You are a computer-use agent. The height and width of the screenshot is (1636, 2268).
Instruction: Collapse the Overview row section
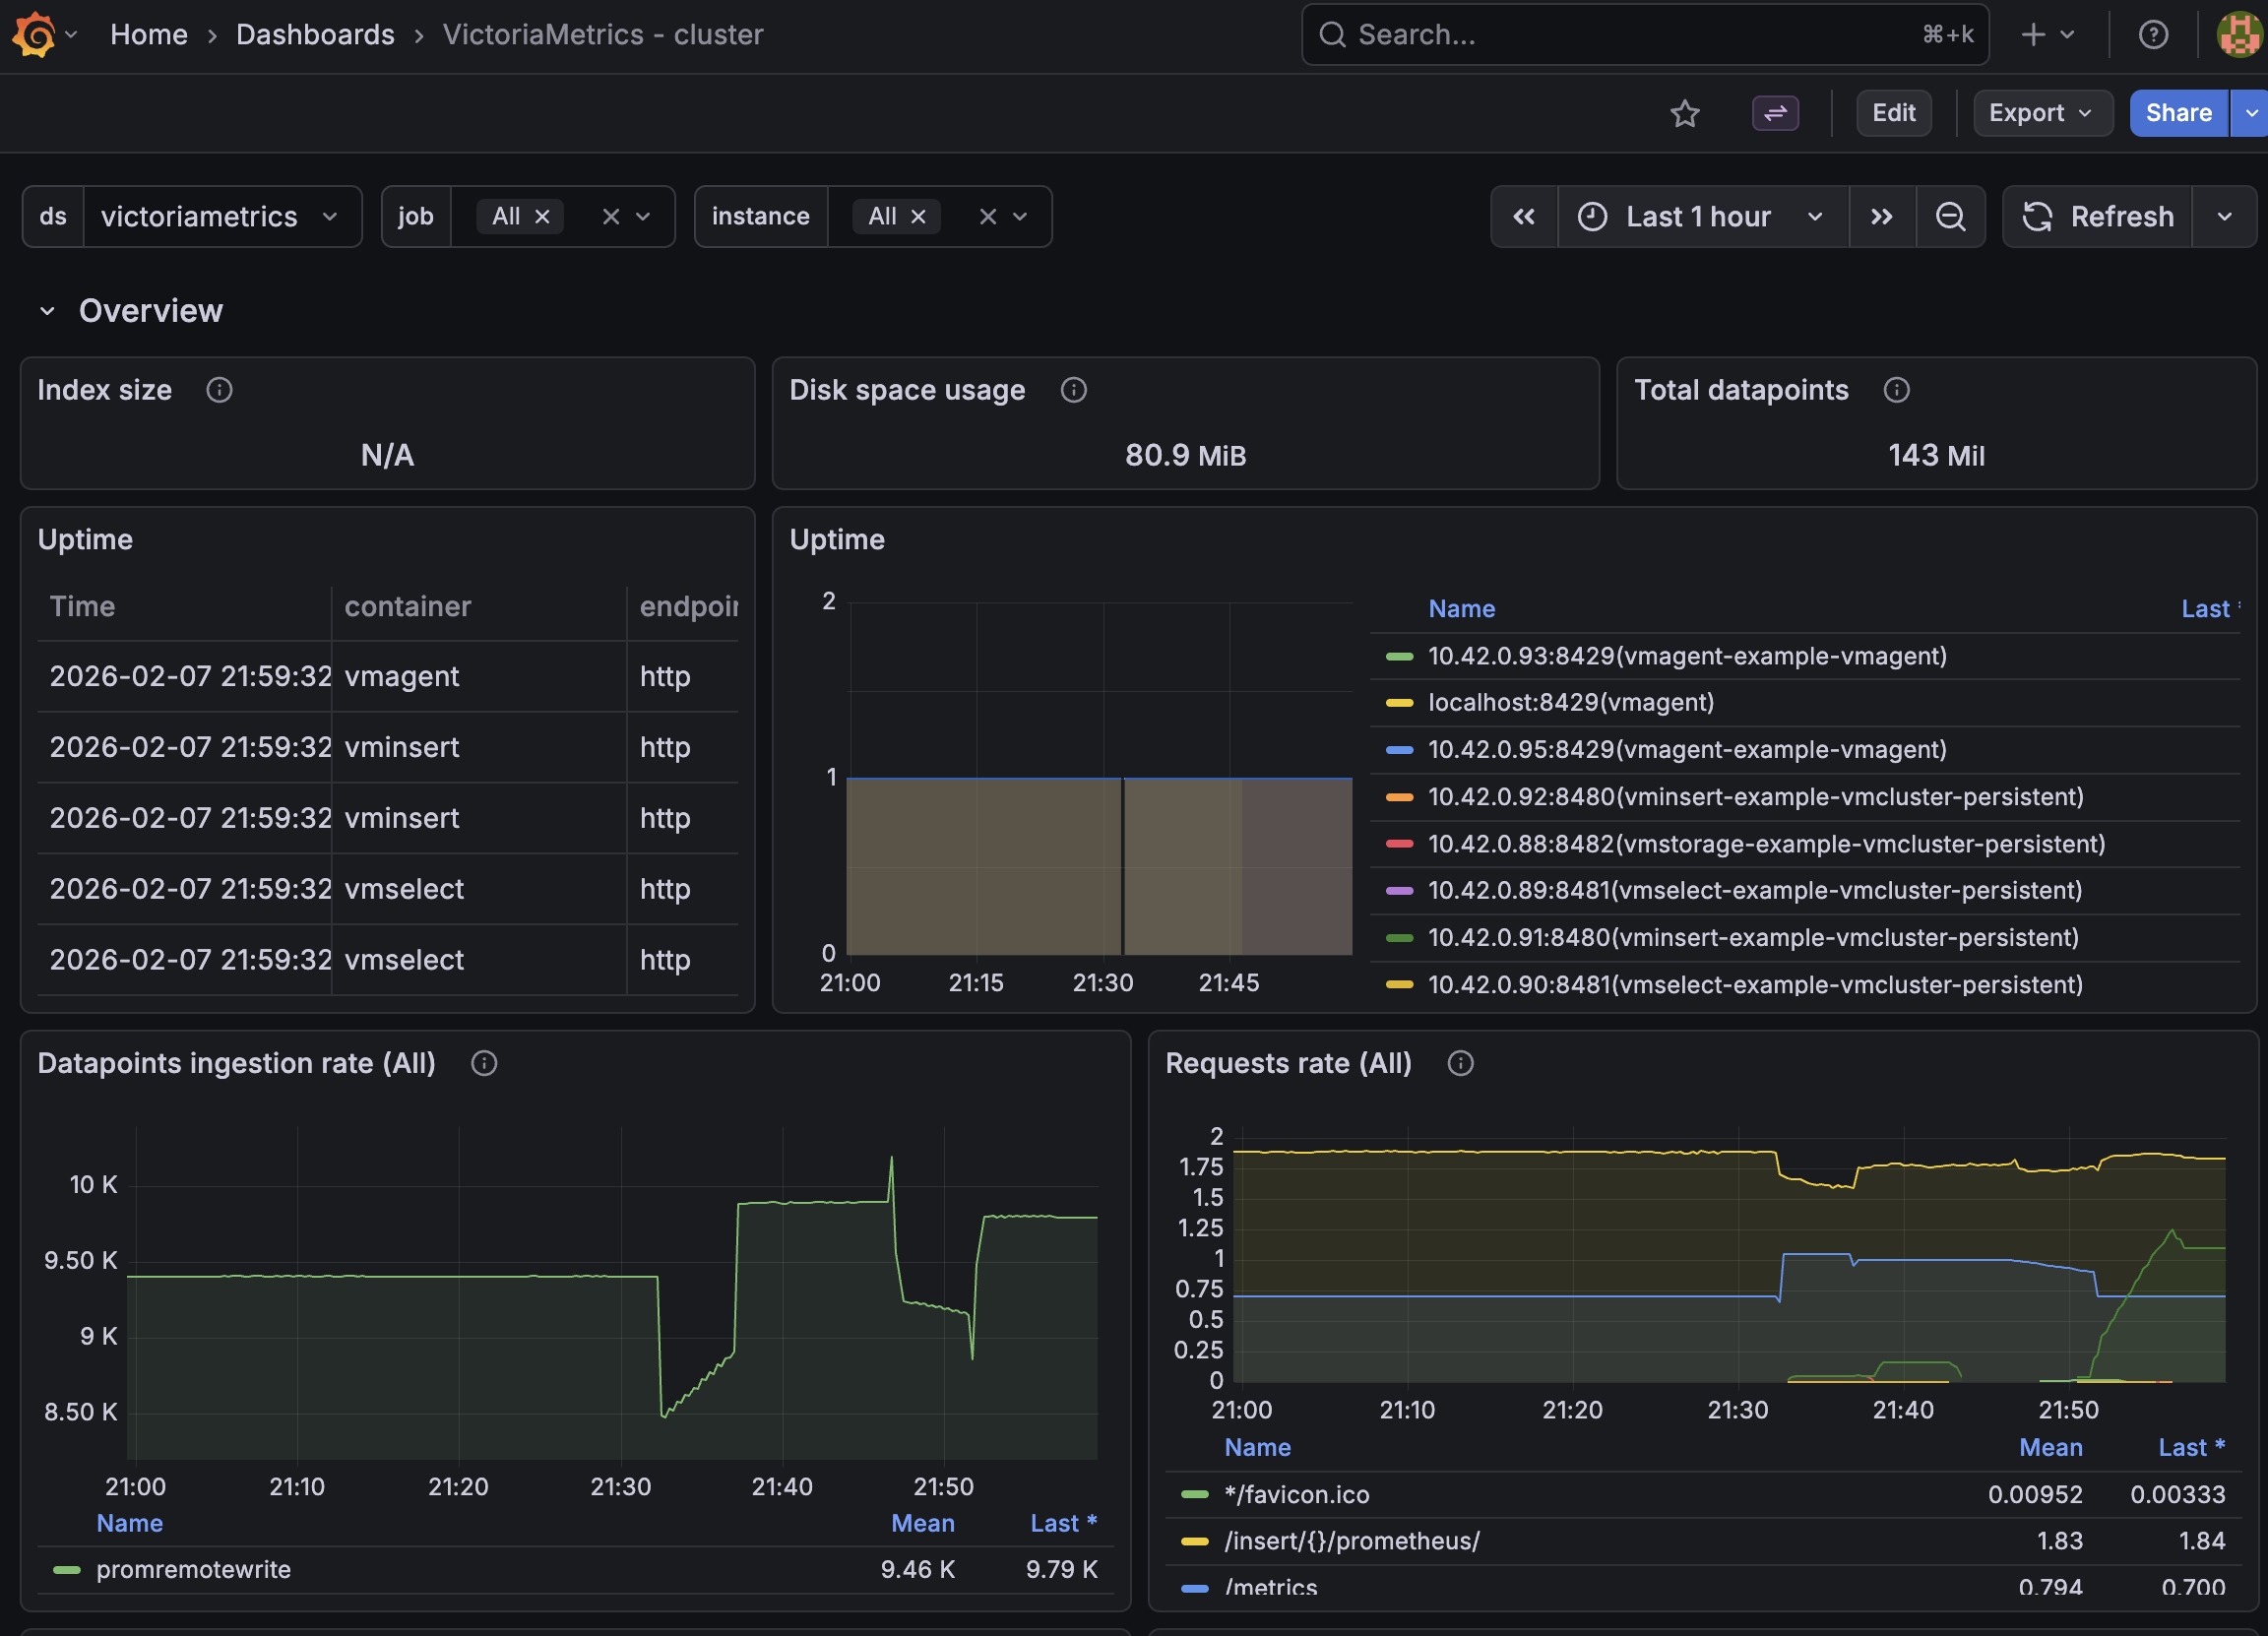click(47, 311)
